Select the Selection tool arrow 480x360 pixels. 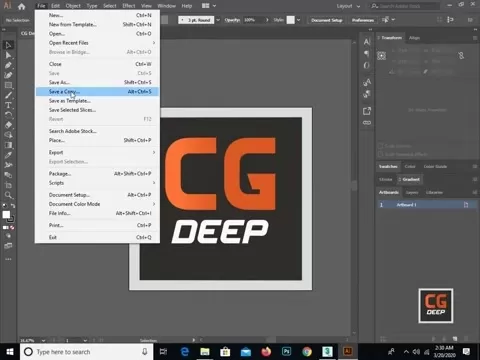(x=8, y=45)
